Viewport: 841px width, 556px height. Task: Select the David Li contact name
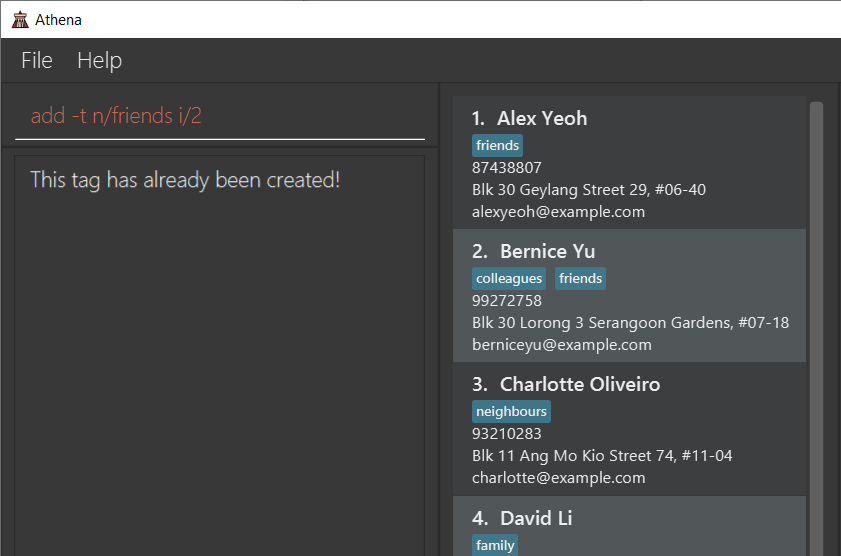[x=536, y=518]
